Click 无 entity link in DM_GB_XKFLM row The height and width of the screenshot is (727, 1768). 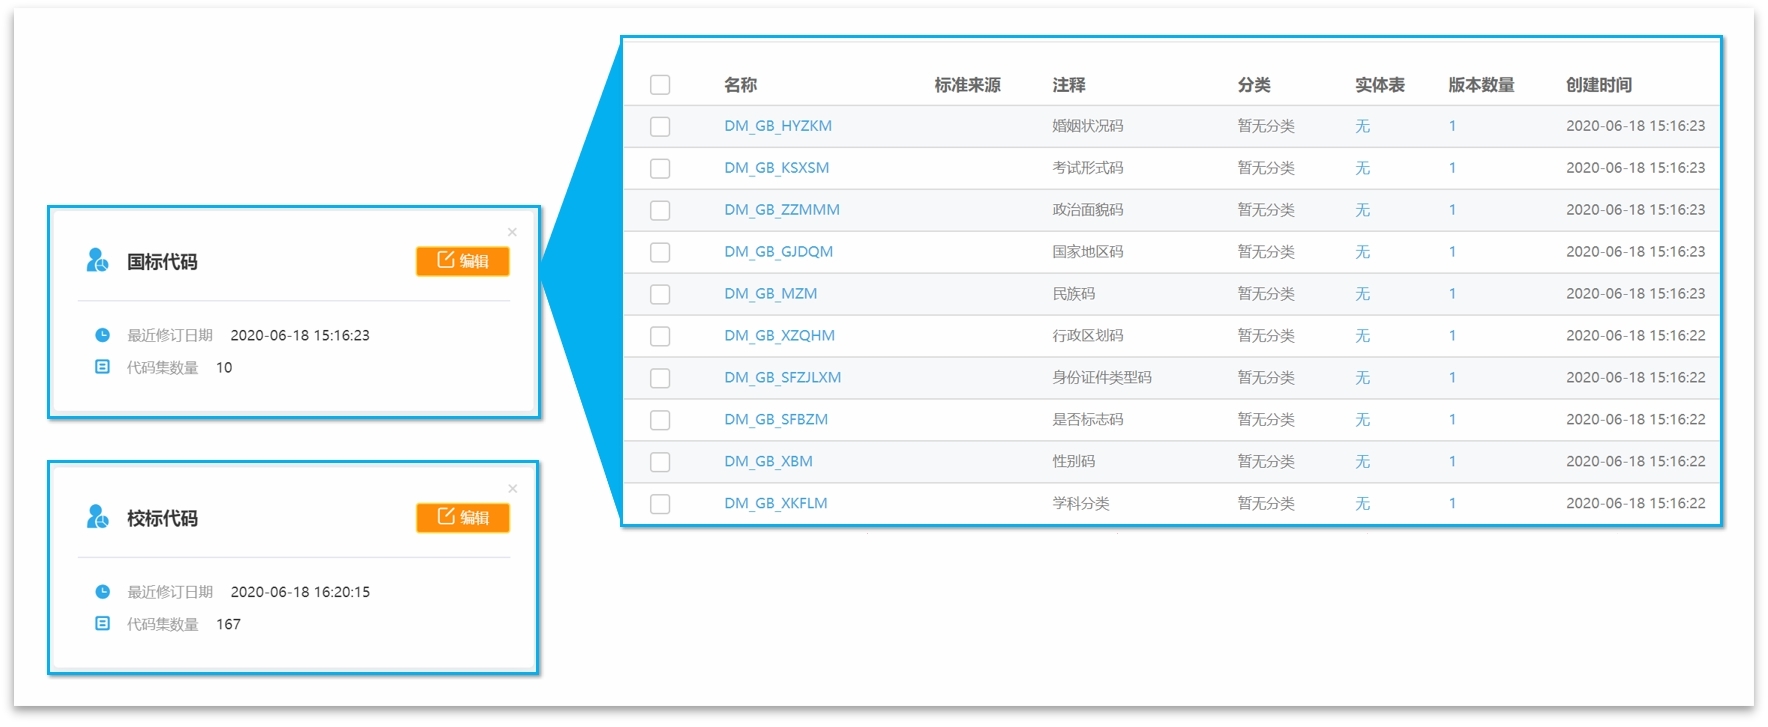[1363, 504]
